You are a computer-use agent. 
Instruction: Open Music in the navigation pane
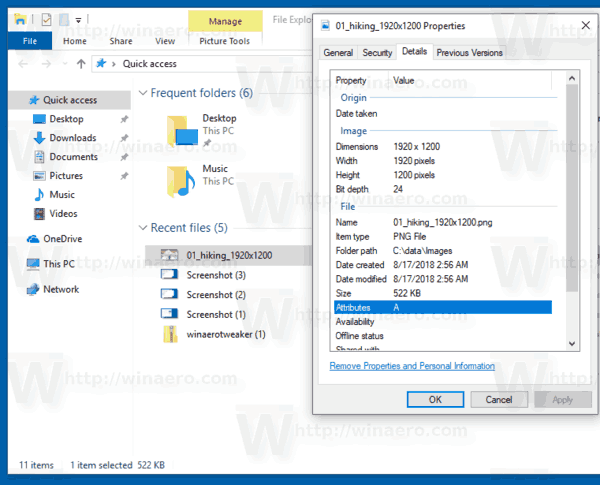pos(62,194)
